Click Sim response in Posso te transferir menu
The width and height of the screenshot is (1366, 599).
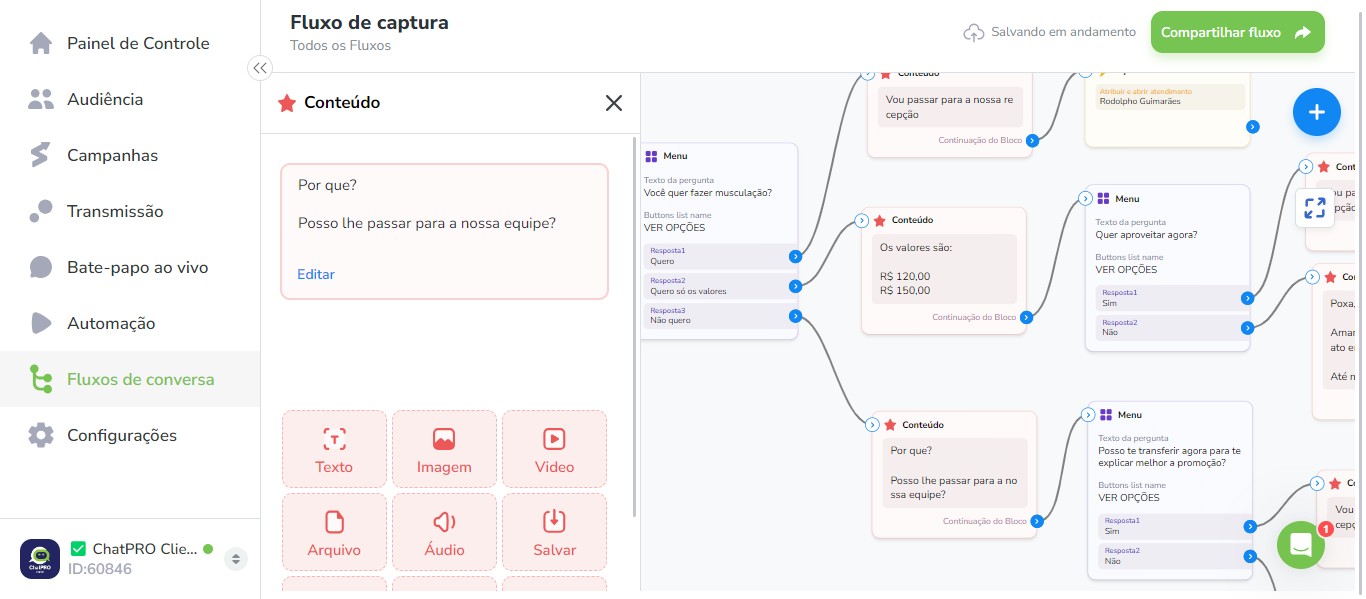1174,526
